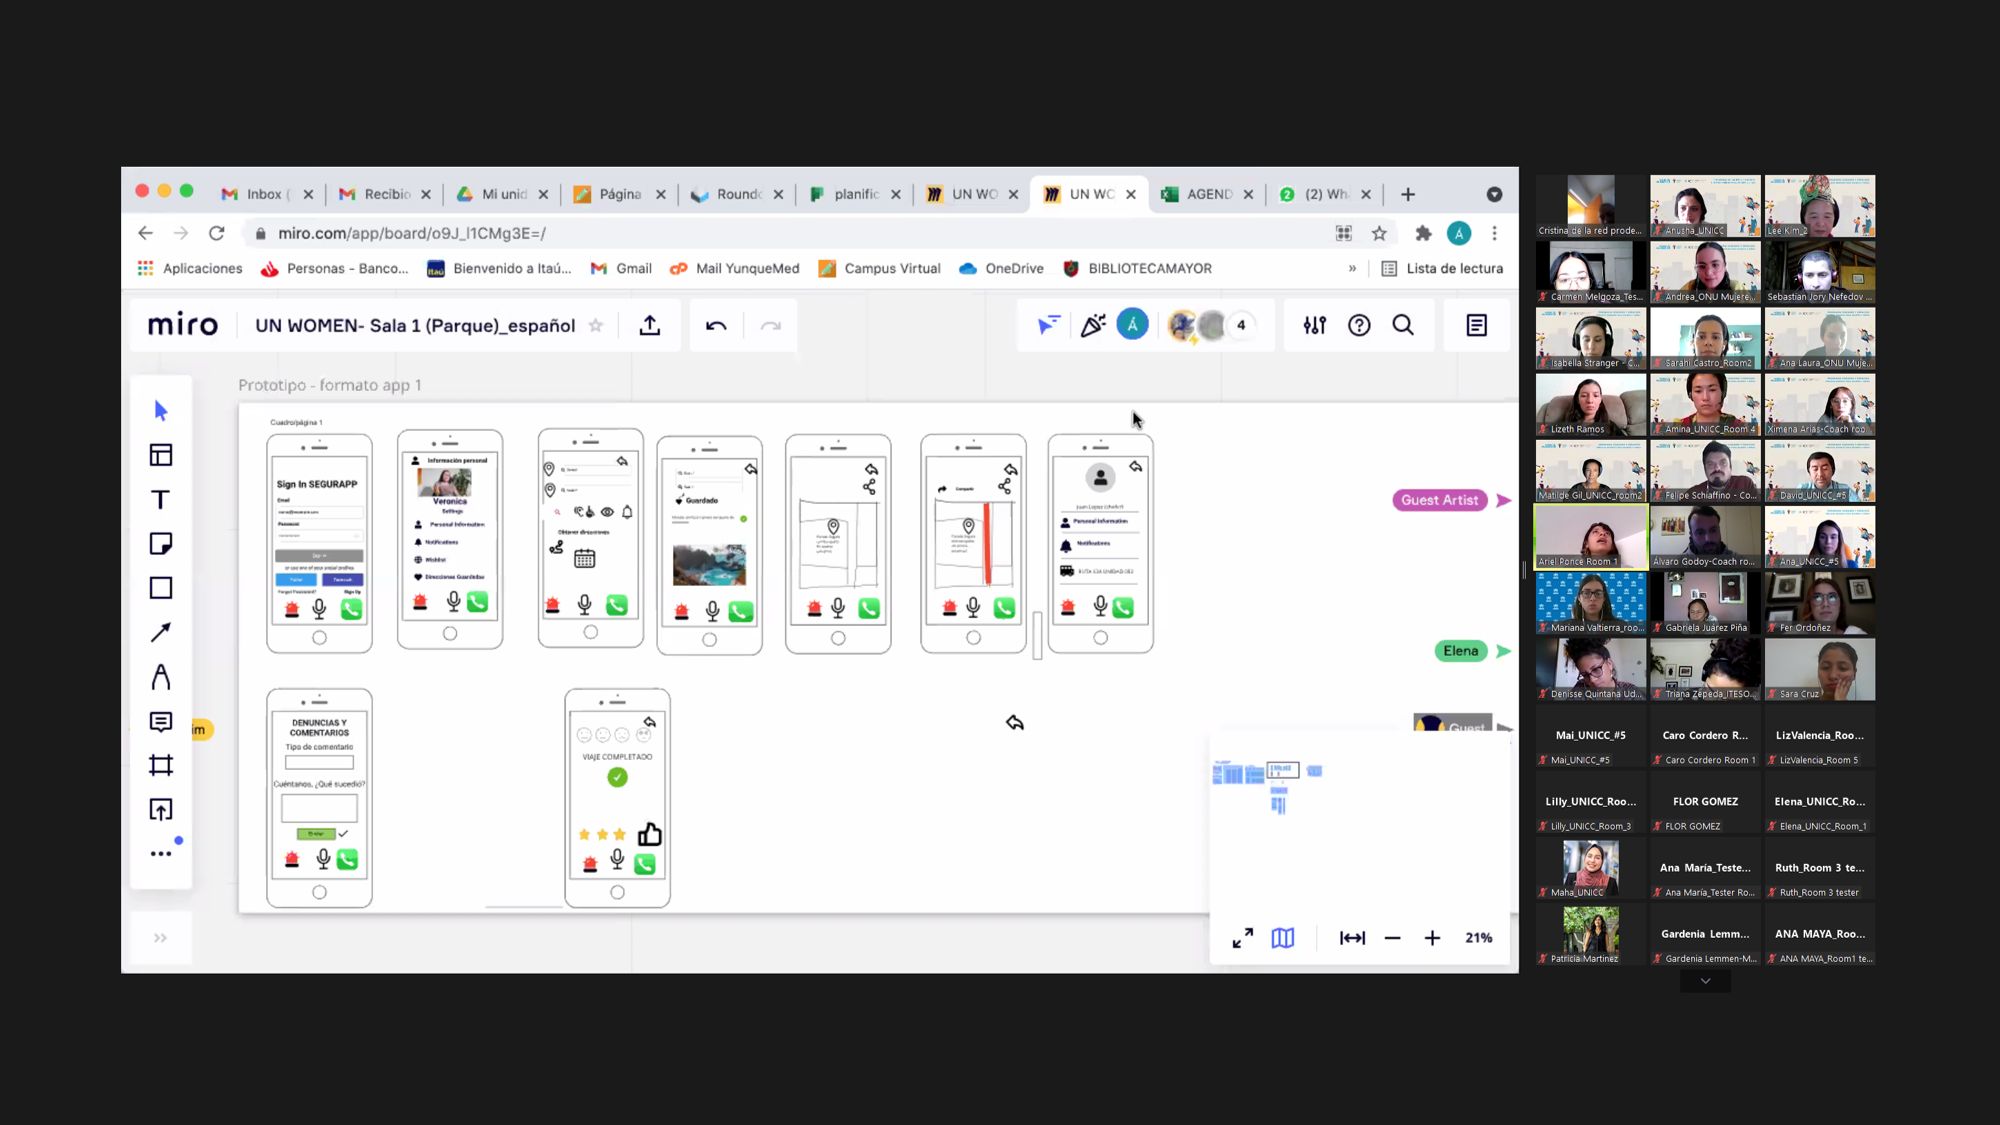The image size is (2000, 1125).
Task: Click the reactions party popper icon
Action: click(x=1092, y=325)
